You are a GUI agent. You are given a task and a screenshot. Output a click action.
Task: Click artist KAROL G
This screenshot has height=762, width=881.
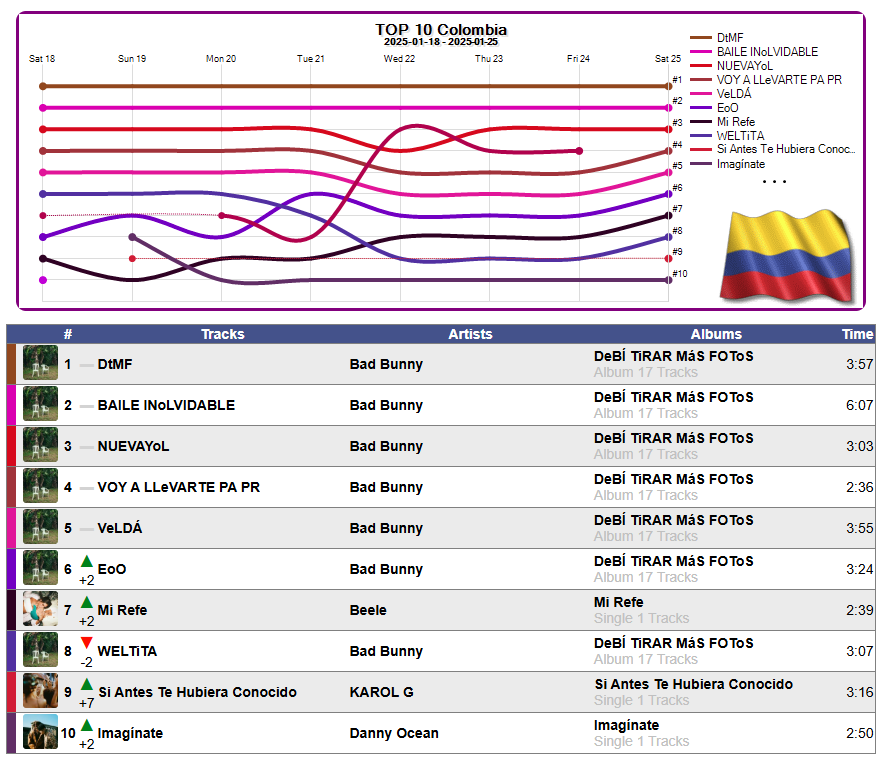coord(382,692)
